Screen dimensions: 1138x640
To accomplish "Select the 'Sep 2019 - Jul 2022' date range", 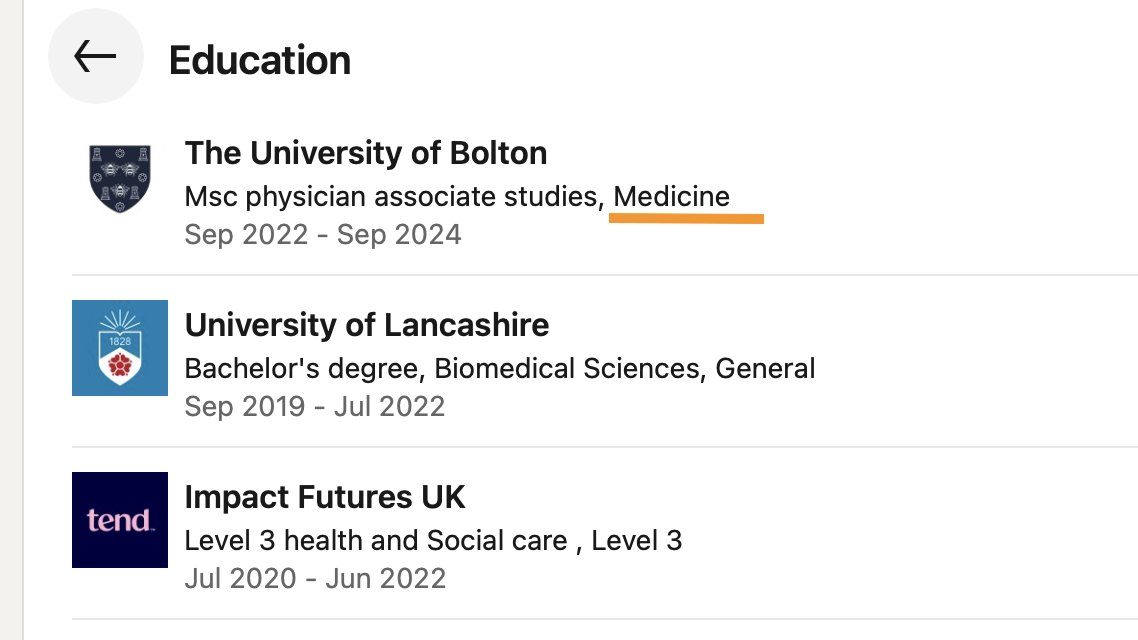I will coord(314,407).
